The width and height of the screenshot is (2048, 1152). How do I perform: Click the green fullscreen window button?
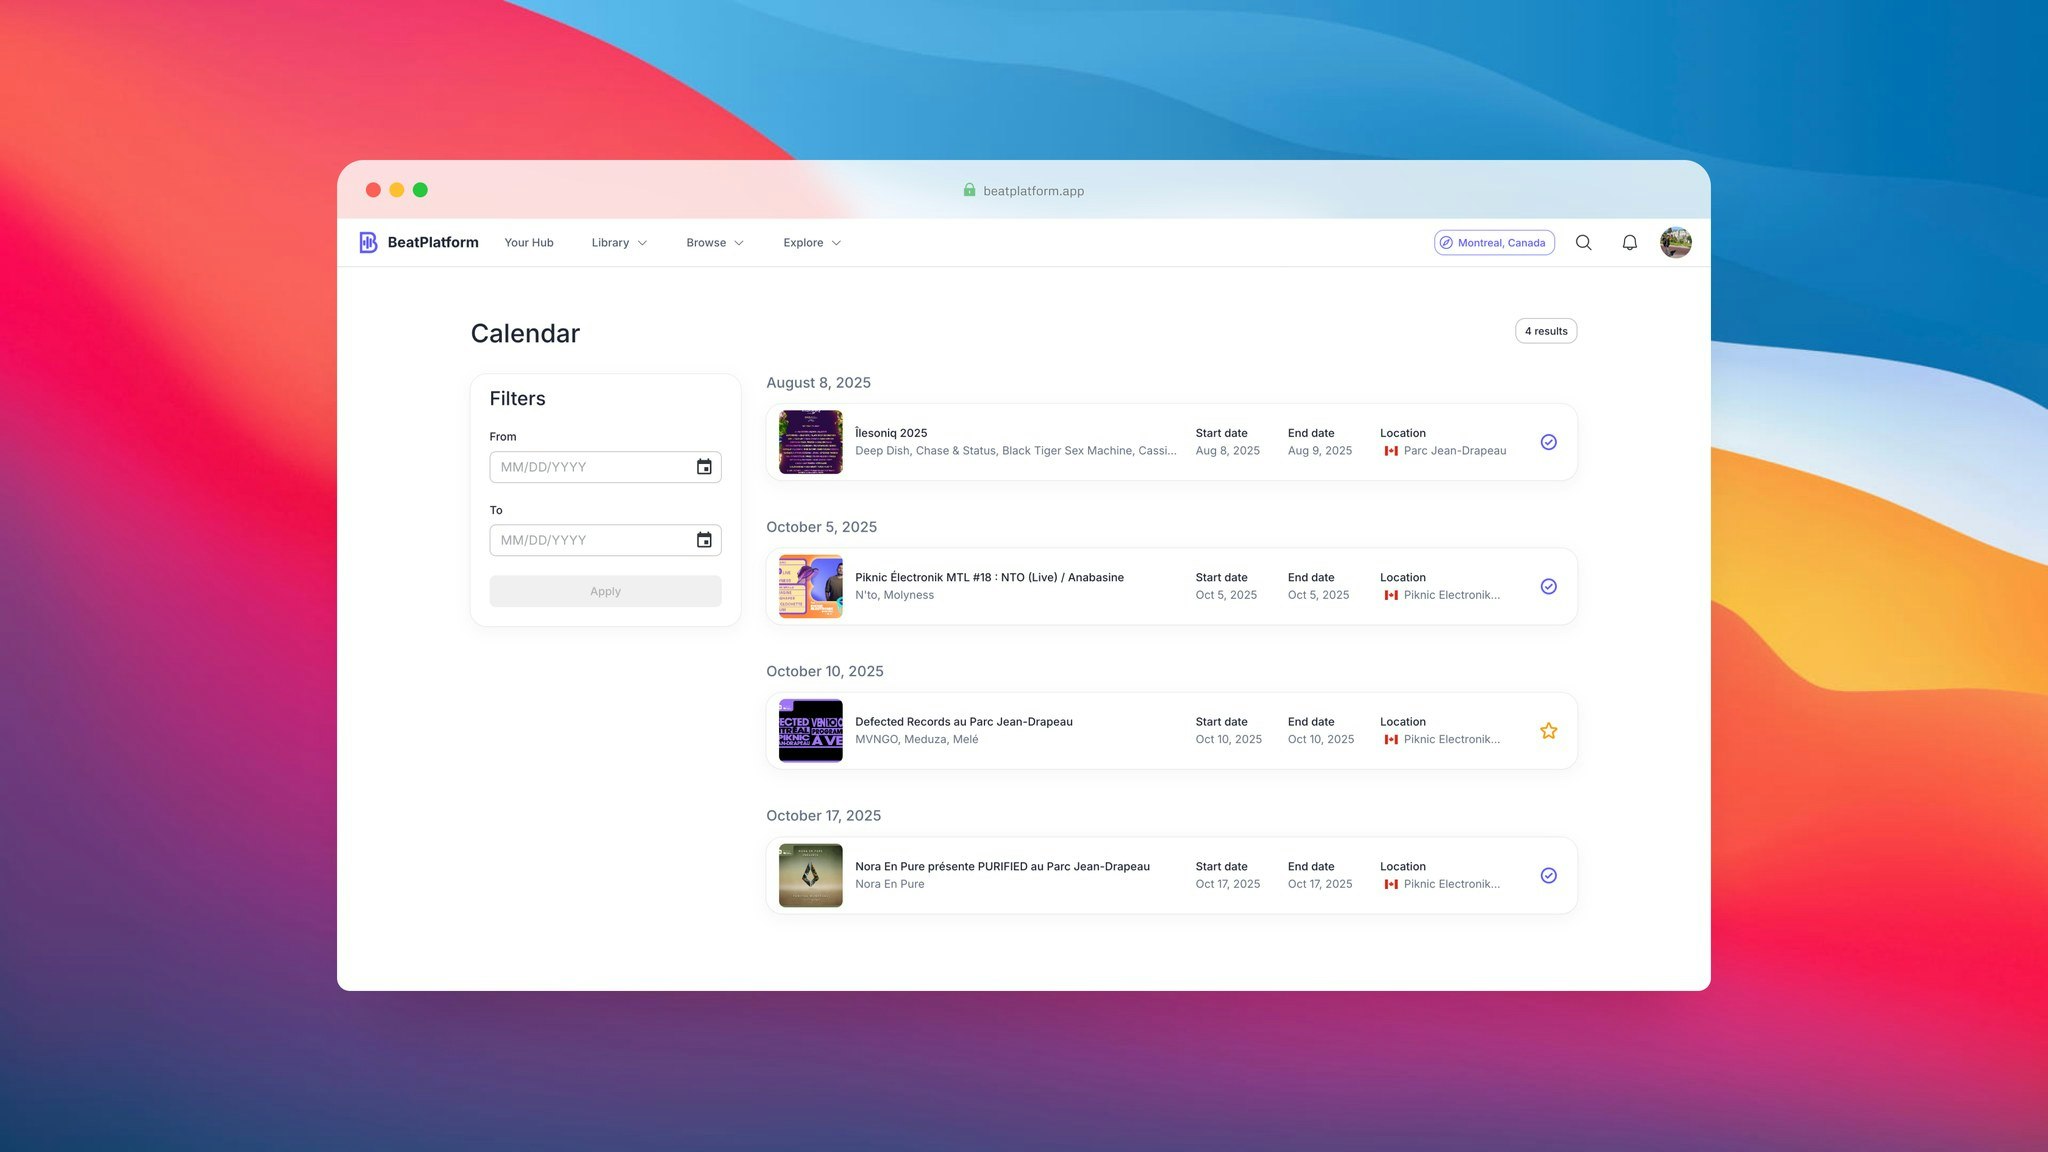(420, 190)
